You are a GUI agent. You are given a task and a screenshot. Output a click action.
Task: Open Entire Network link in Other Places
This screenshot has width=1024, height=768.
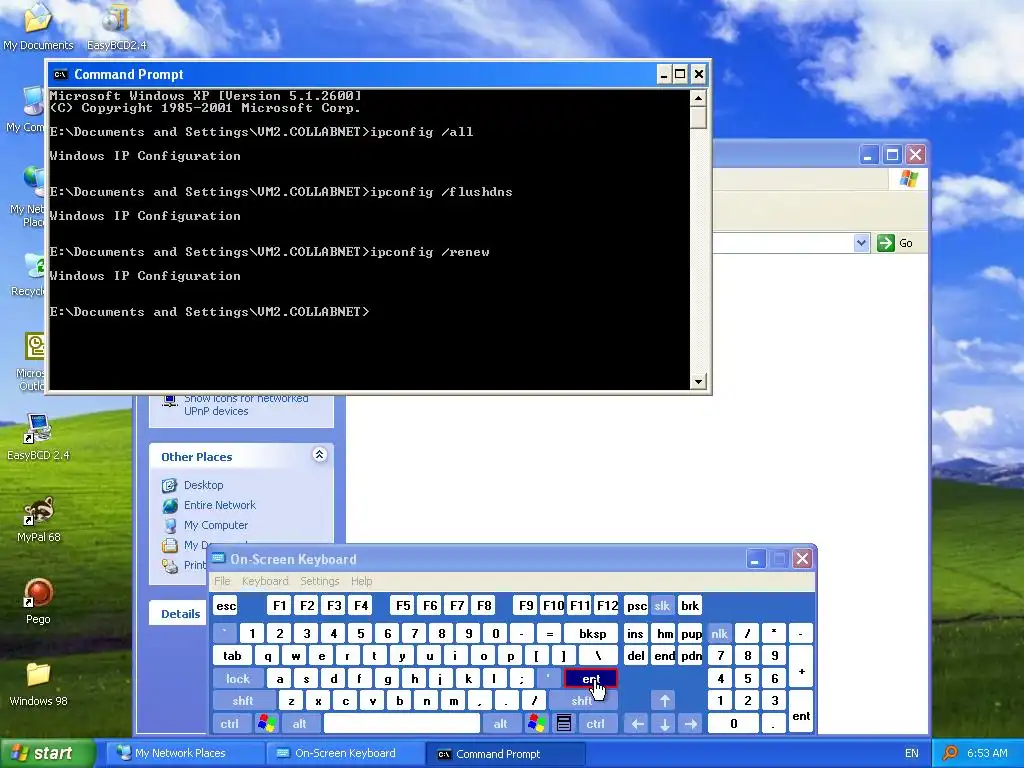[x=219, y=505]
